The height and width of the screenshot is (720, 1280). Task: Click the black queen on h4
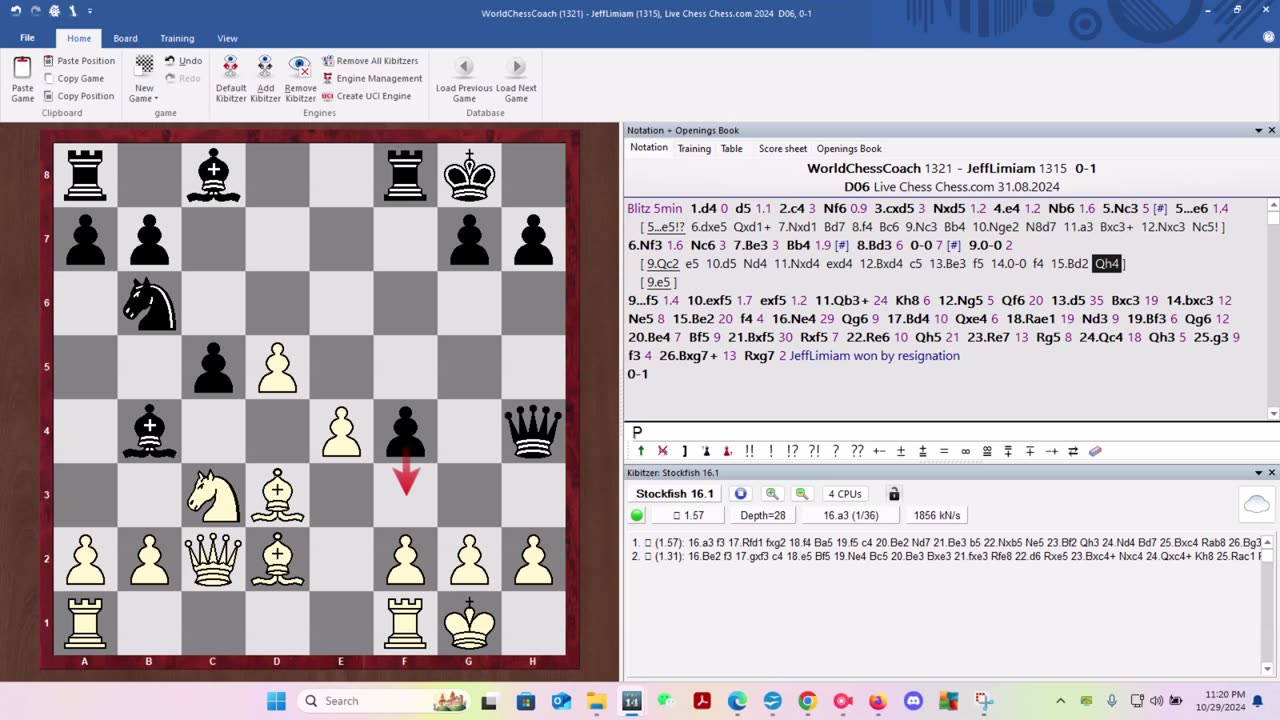[533, 431]
